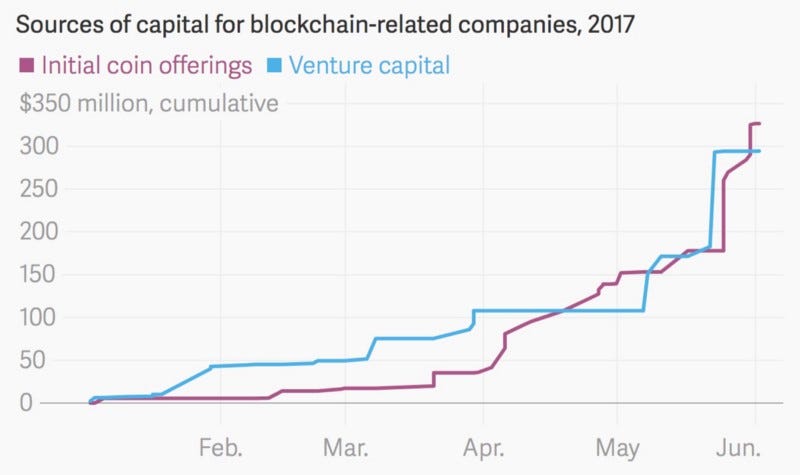Select the Venture capital legend label
Image resolution: width=800 pixels, height=475 pixels.
[369, 65]
